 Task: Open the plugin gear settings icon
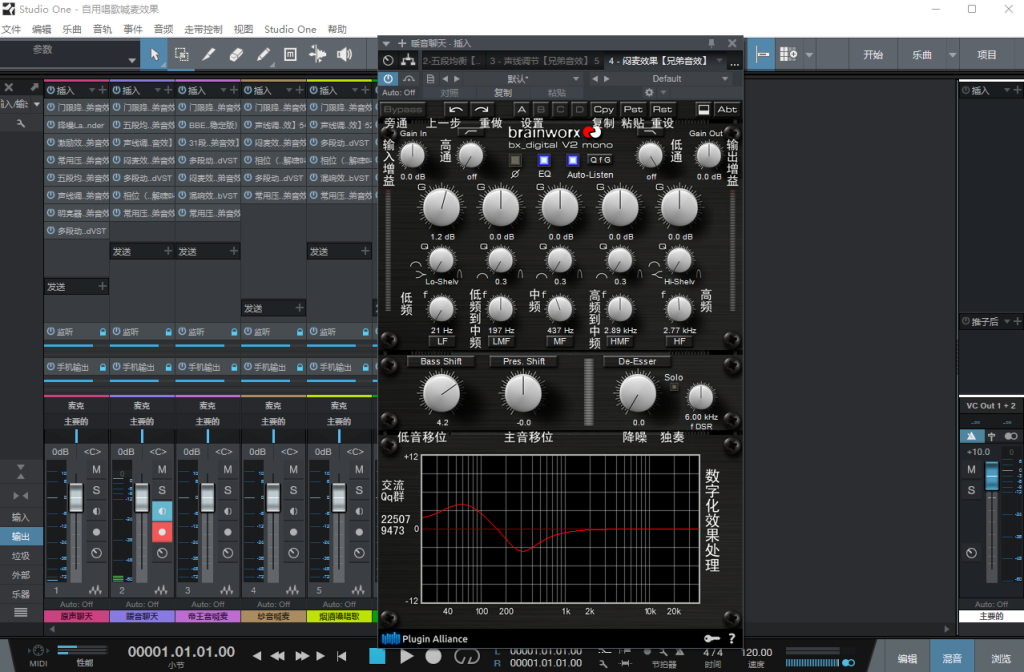tap(648, 93)
